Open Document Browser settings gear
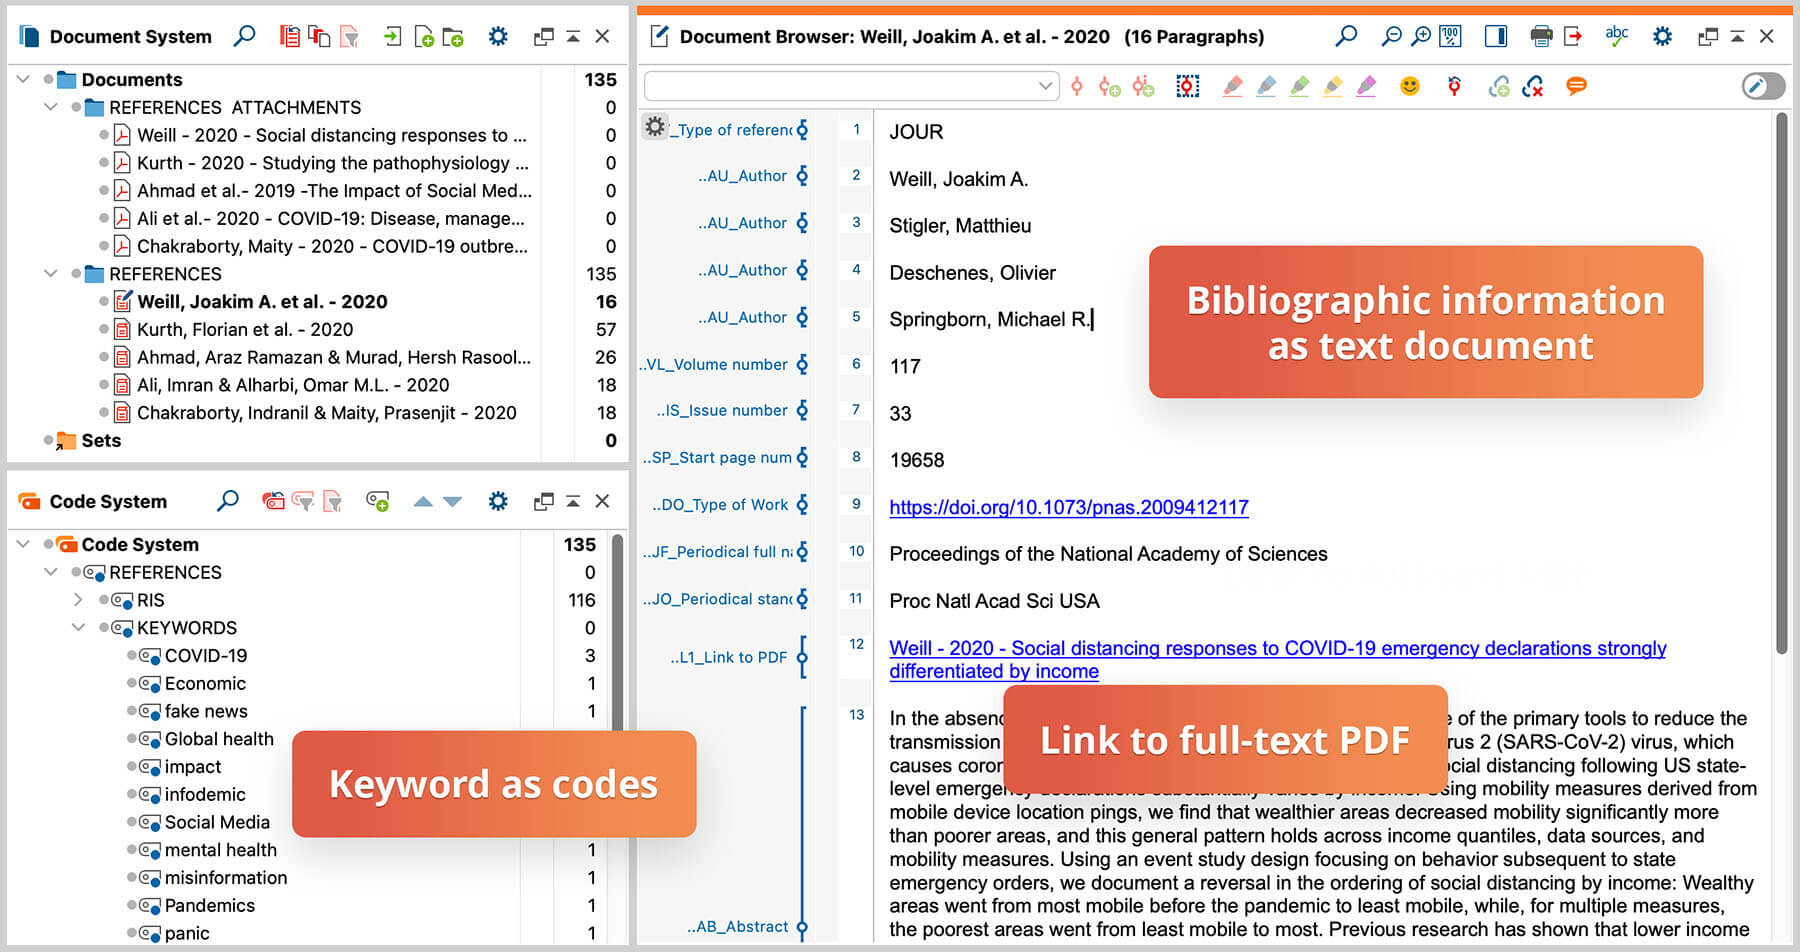This screenshot has width=1800, height=952. tap(1662, 36)
